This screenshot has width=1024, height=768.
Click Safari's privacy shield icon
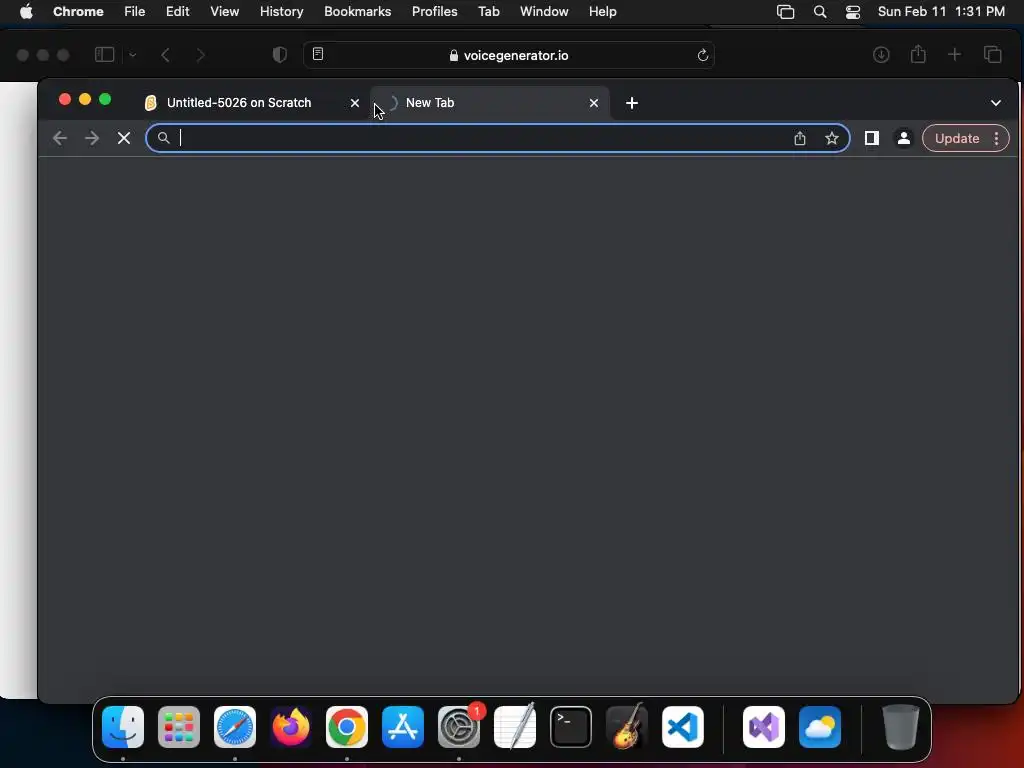[280, 55]
